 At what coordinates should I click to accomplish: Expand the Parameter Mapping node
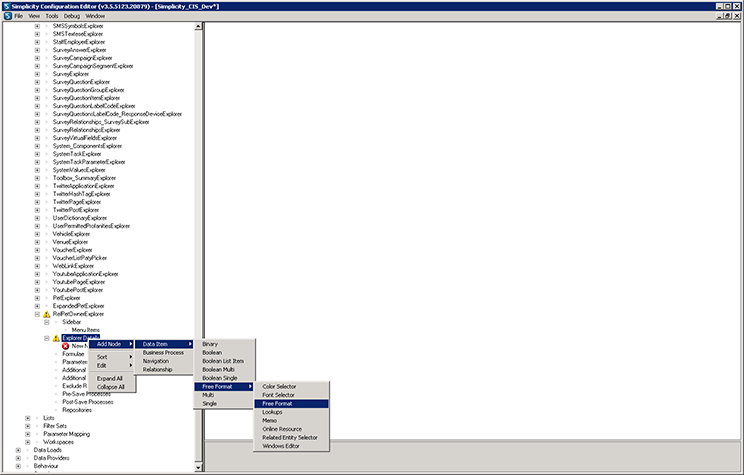click(x=28, y=434)
